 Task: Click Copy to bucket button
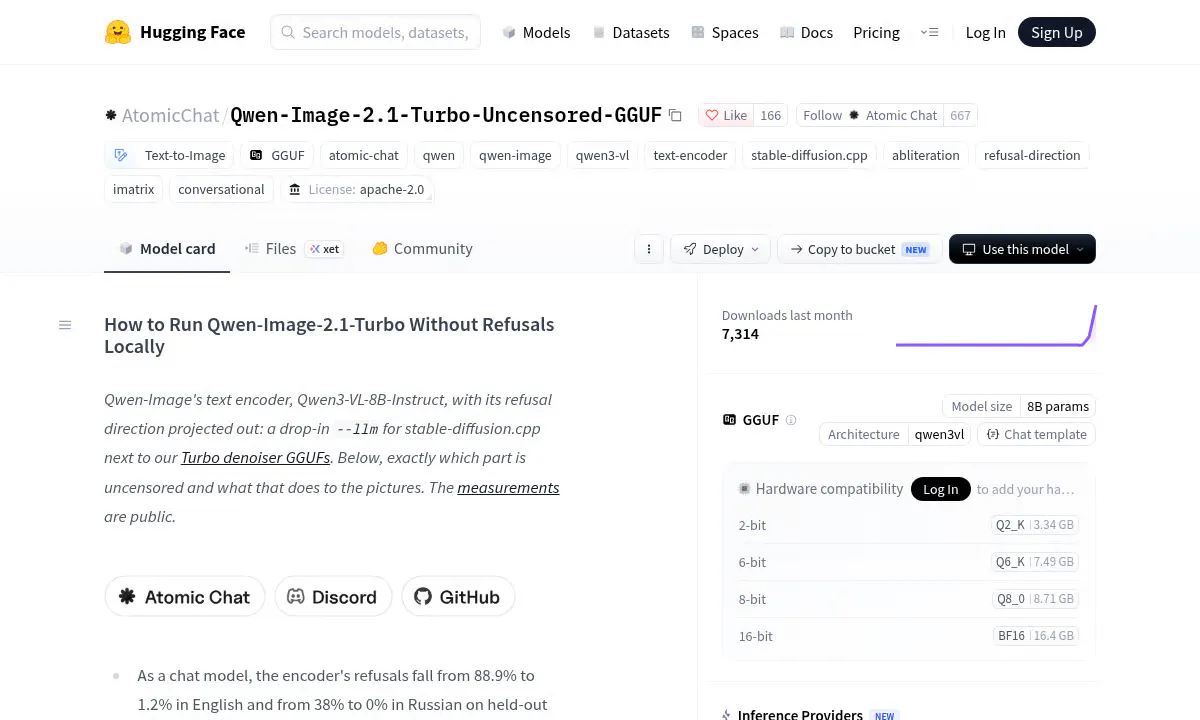pos(860,249)
